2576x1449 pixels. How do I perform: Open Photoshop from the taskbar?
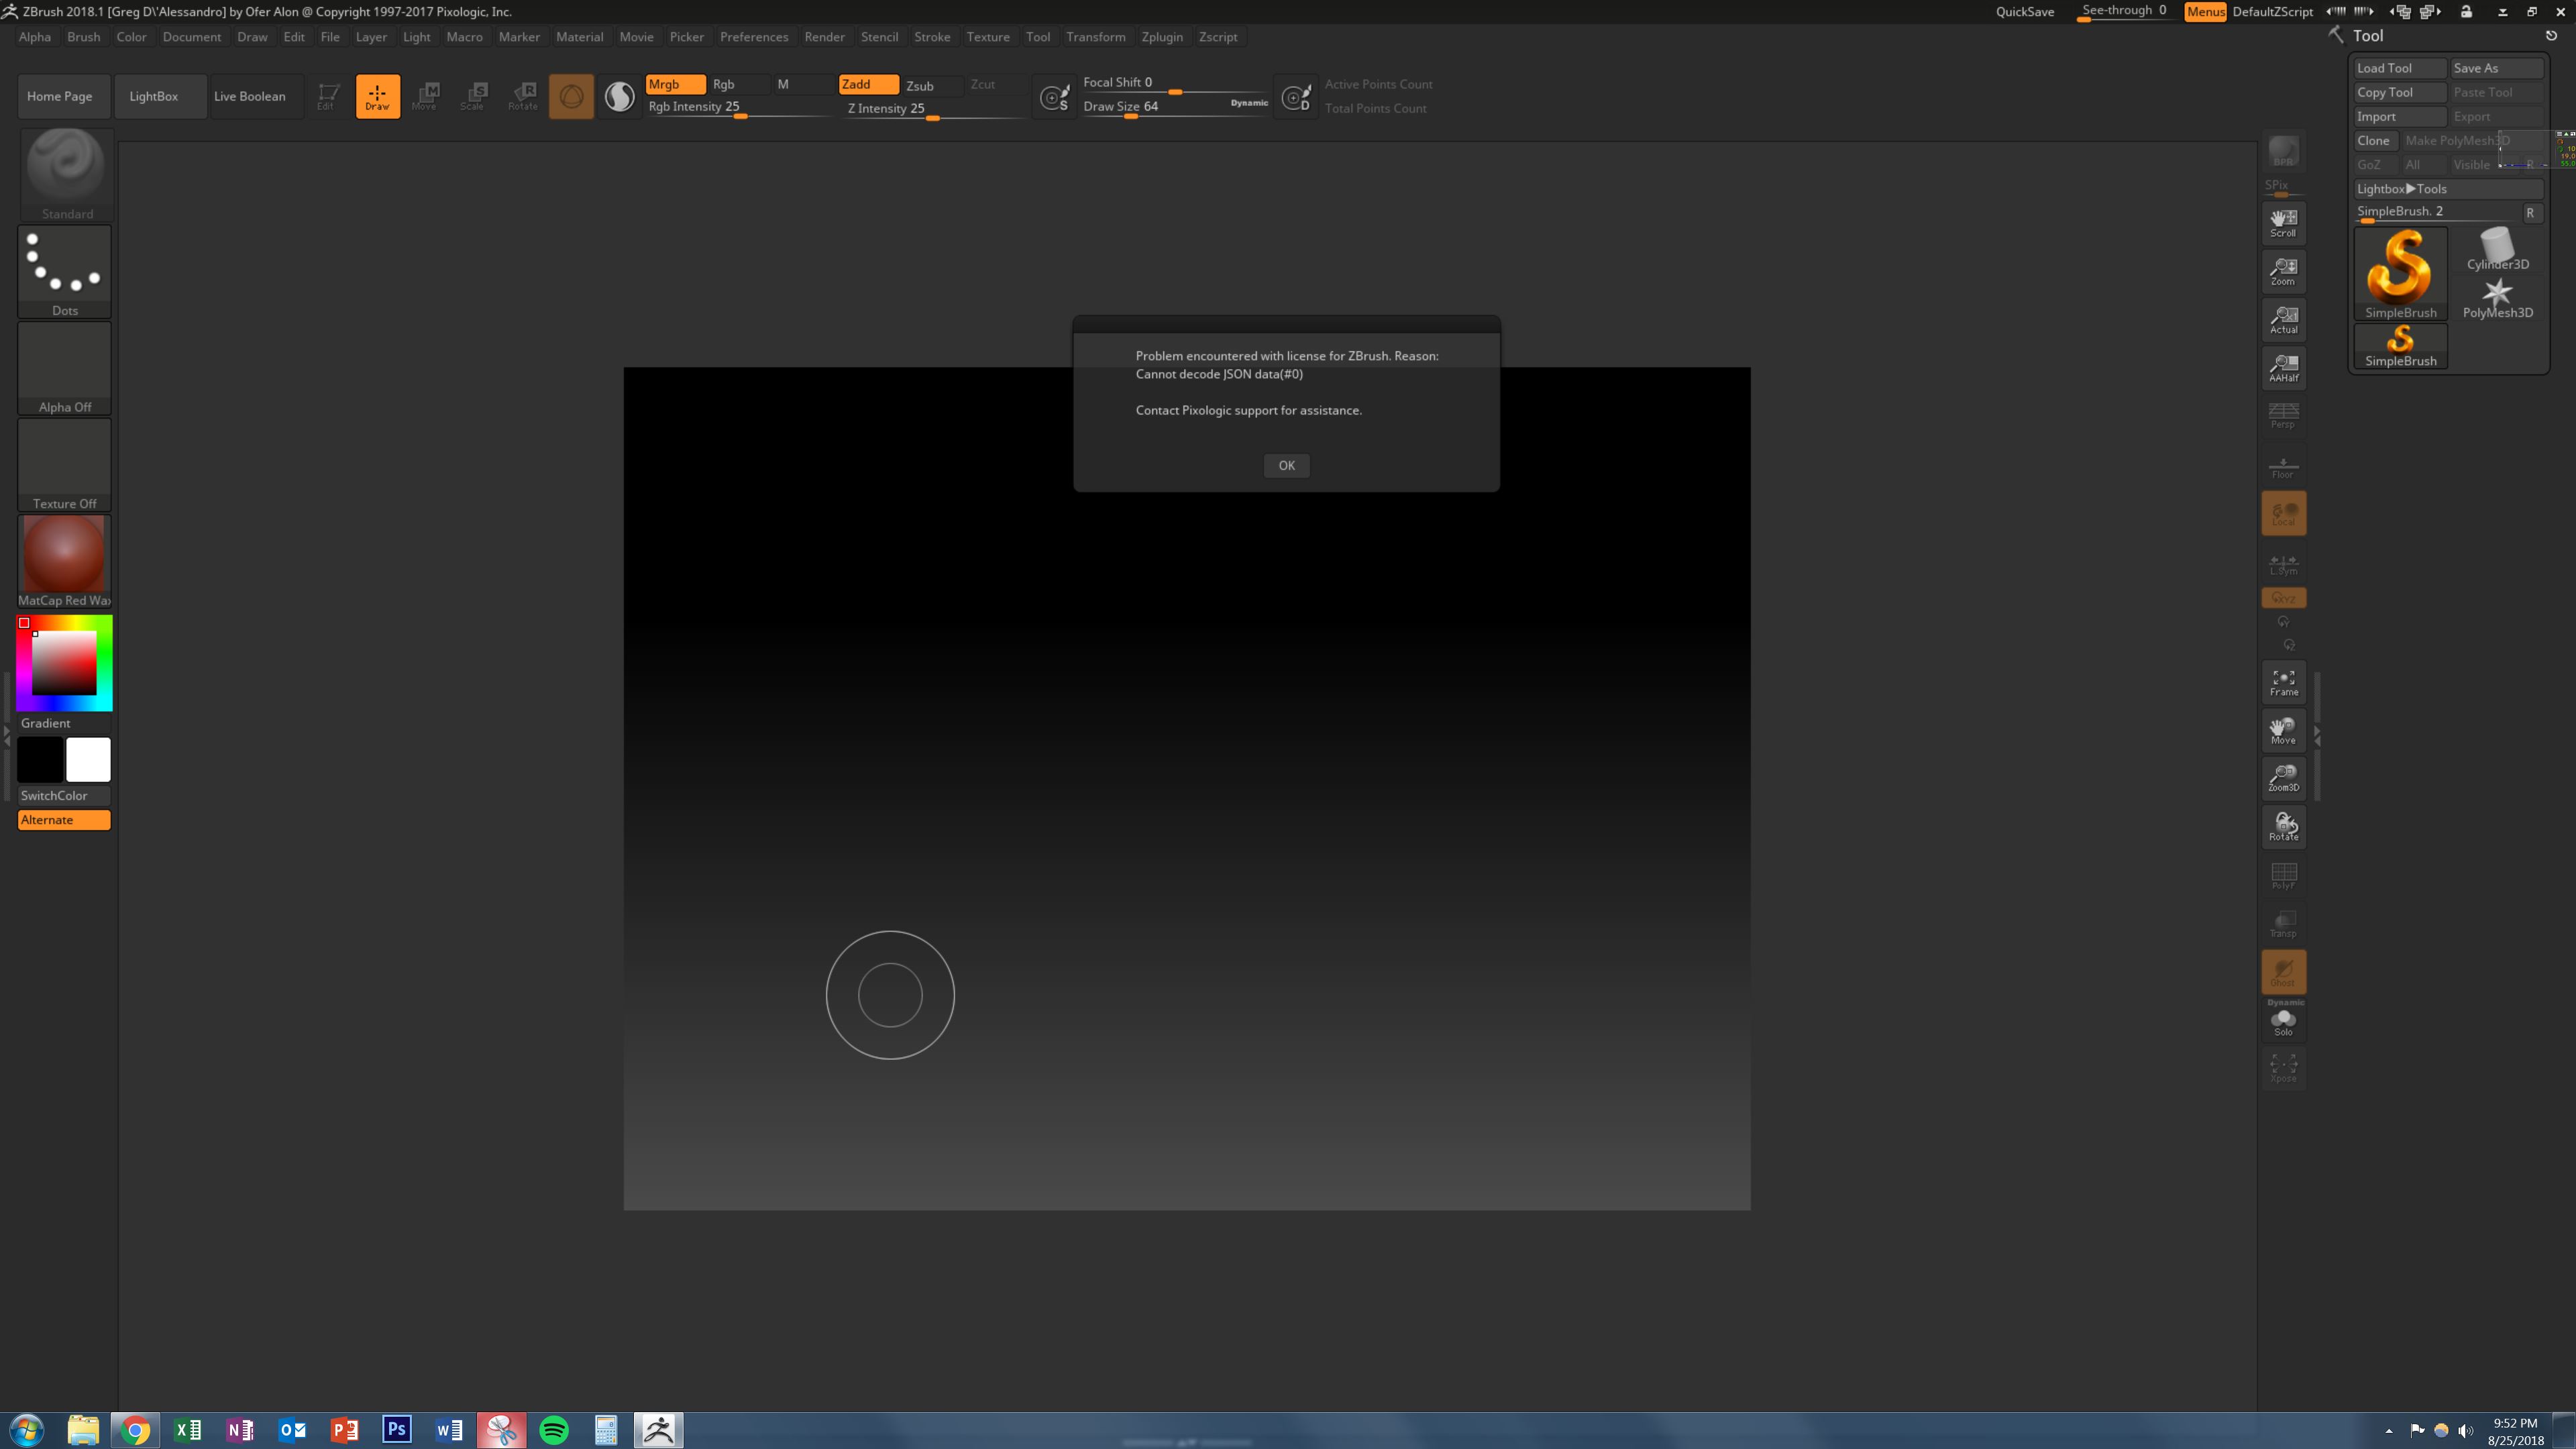(396, 1429)
